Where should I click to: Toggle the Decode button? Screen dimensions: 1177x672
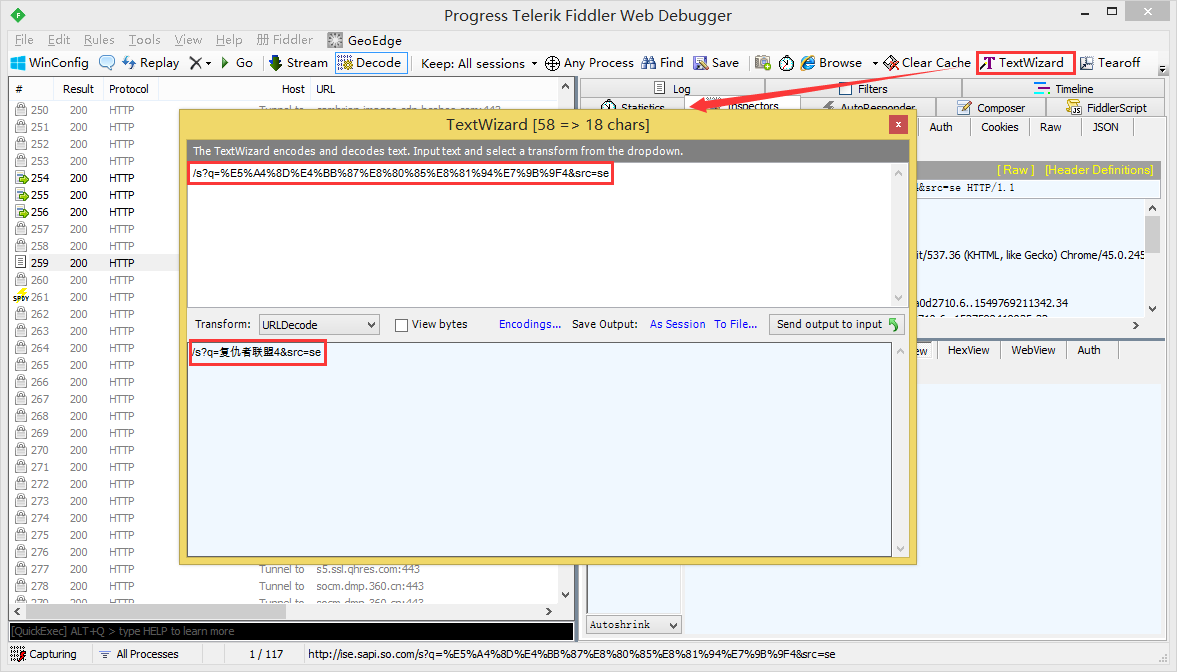pyautogui.click(x=372, y=63)
